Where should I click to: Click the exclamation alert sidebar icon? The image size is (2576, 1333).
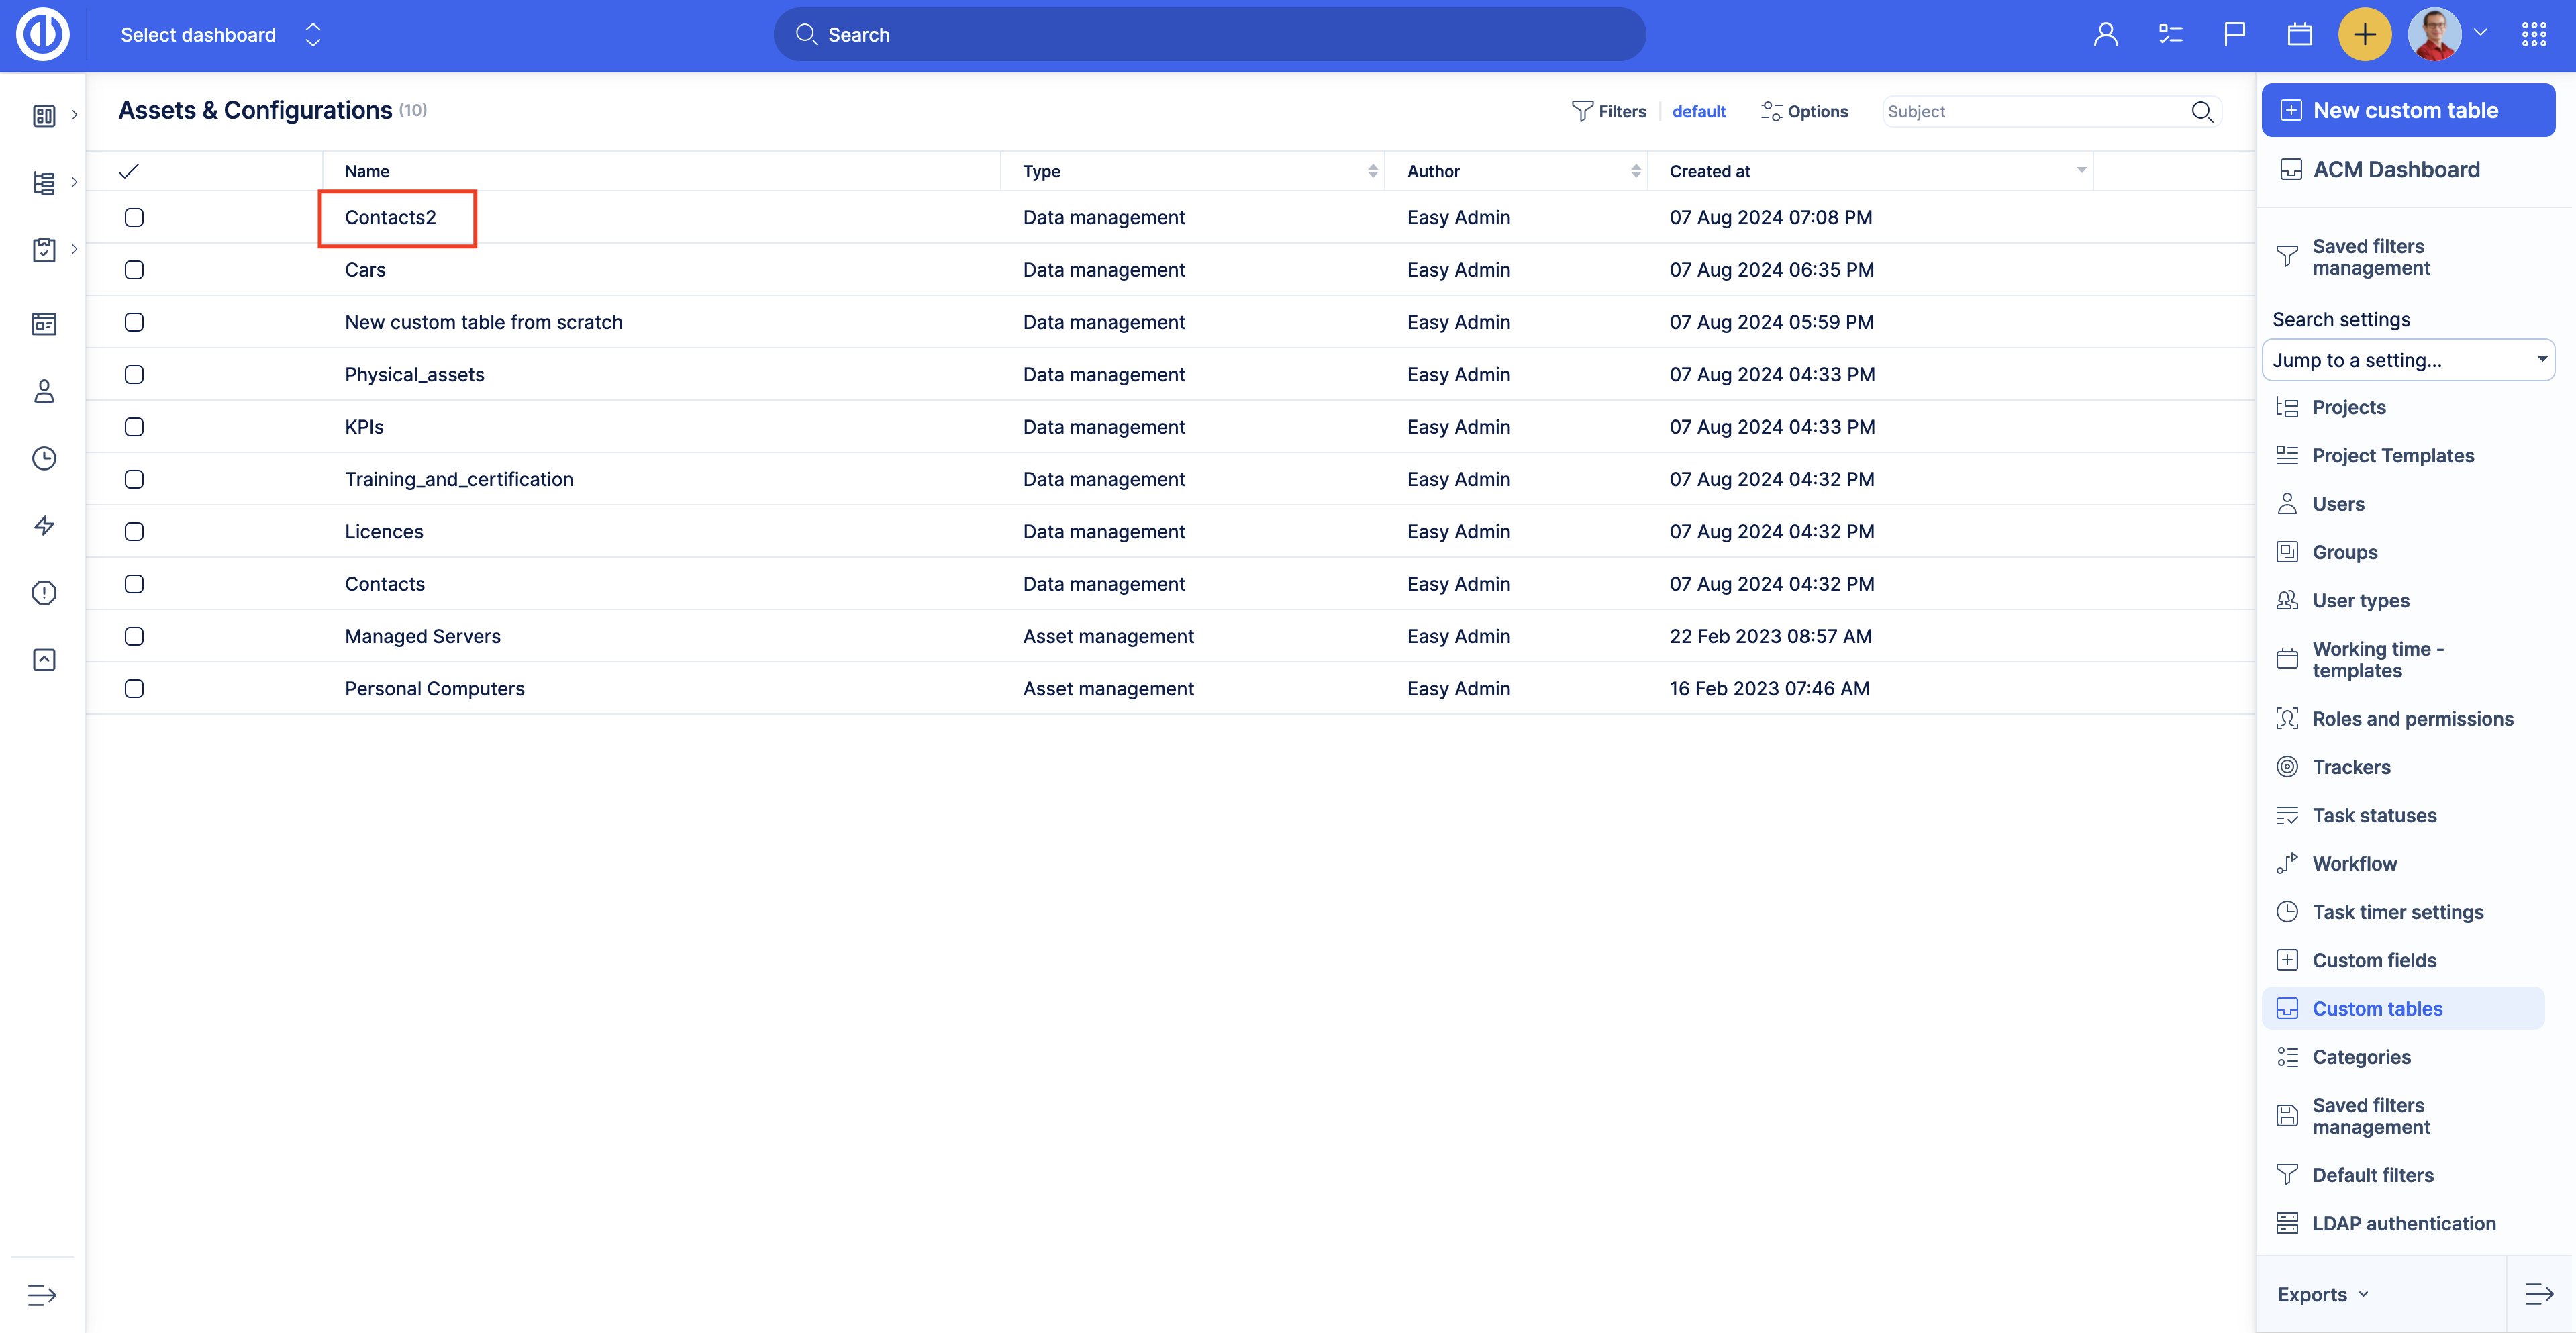point(44,593)
